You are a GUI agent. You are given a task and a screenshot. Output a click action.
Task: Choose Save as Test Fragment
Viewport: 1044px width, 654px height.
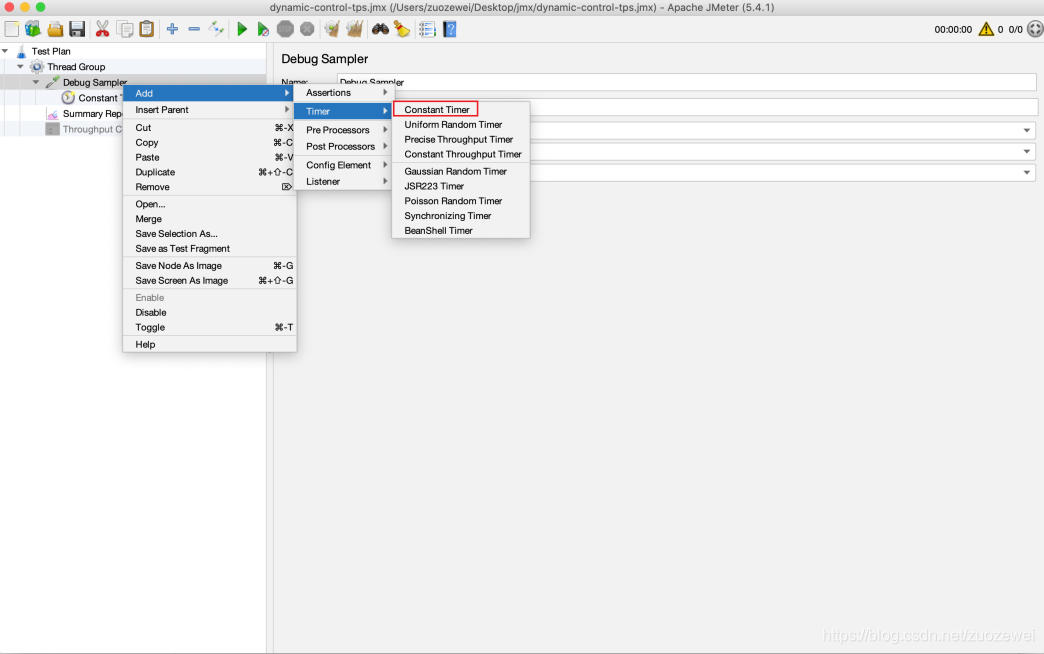coord(209,248)
